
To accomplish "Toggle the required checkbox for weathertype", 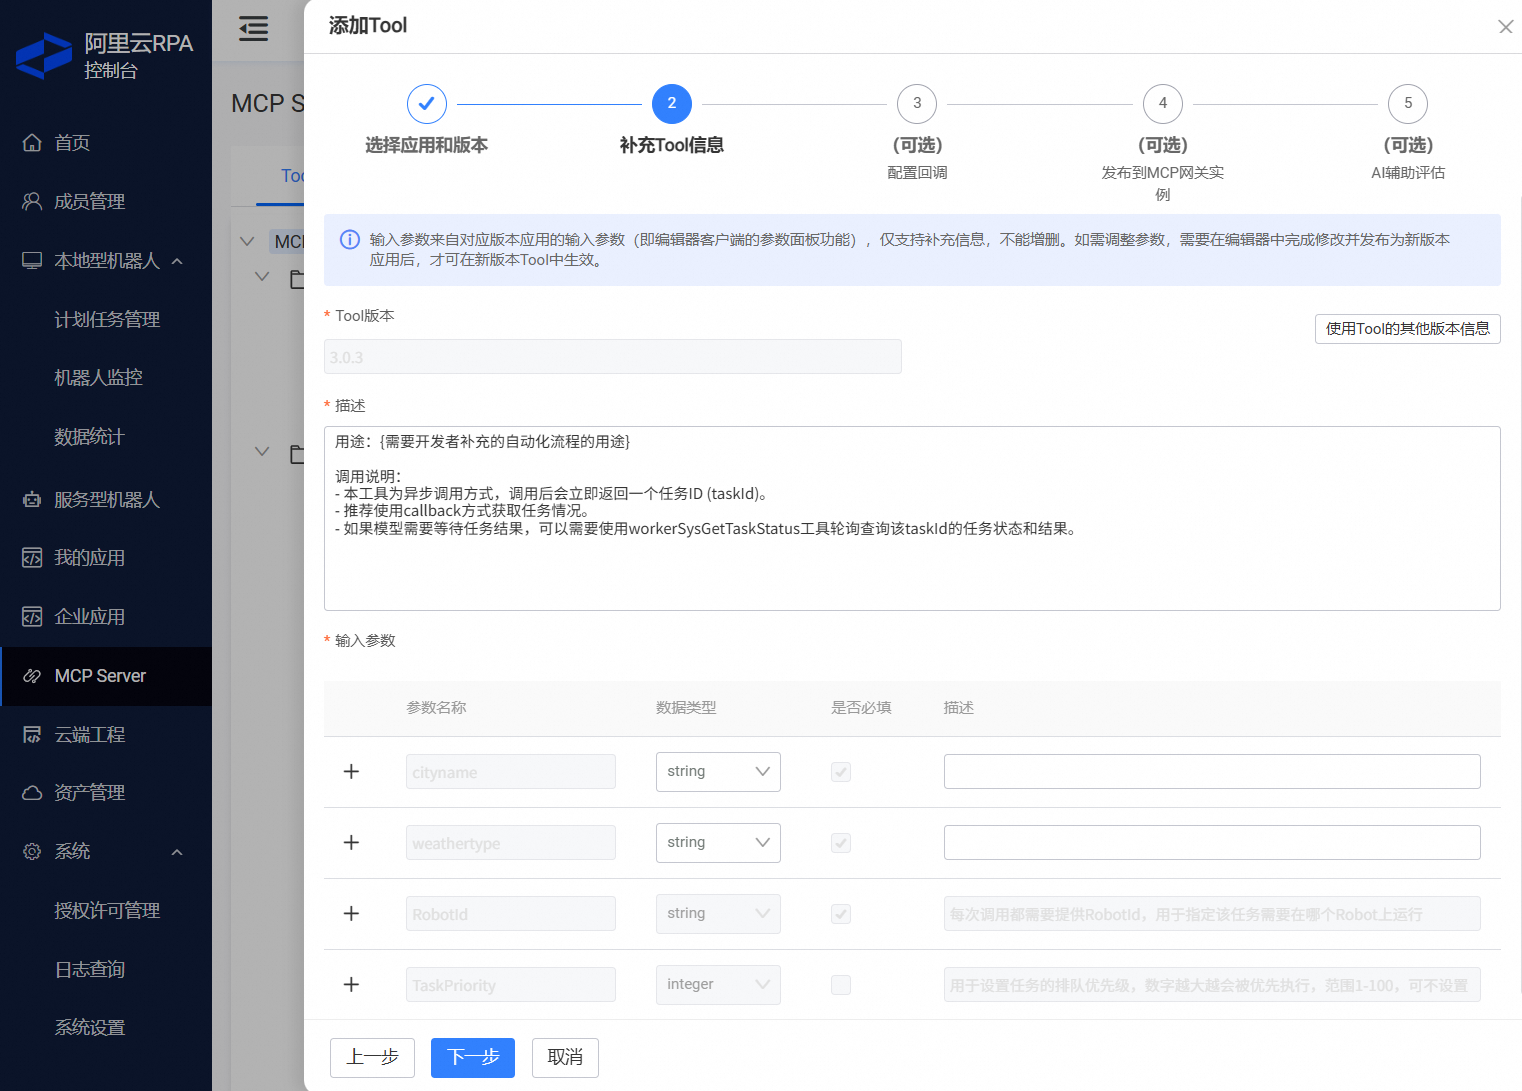I will (841, 843).
